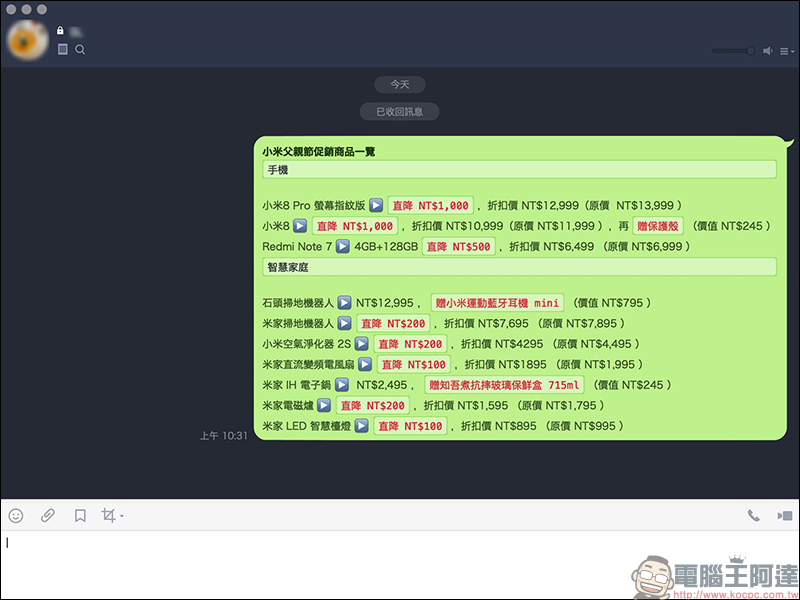Click arrow link next to 小米8
The width and height of the screenshot is (800, 600).
point(300,226)
